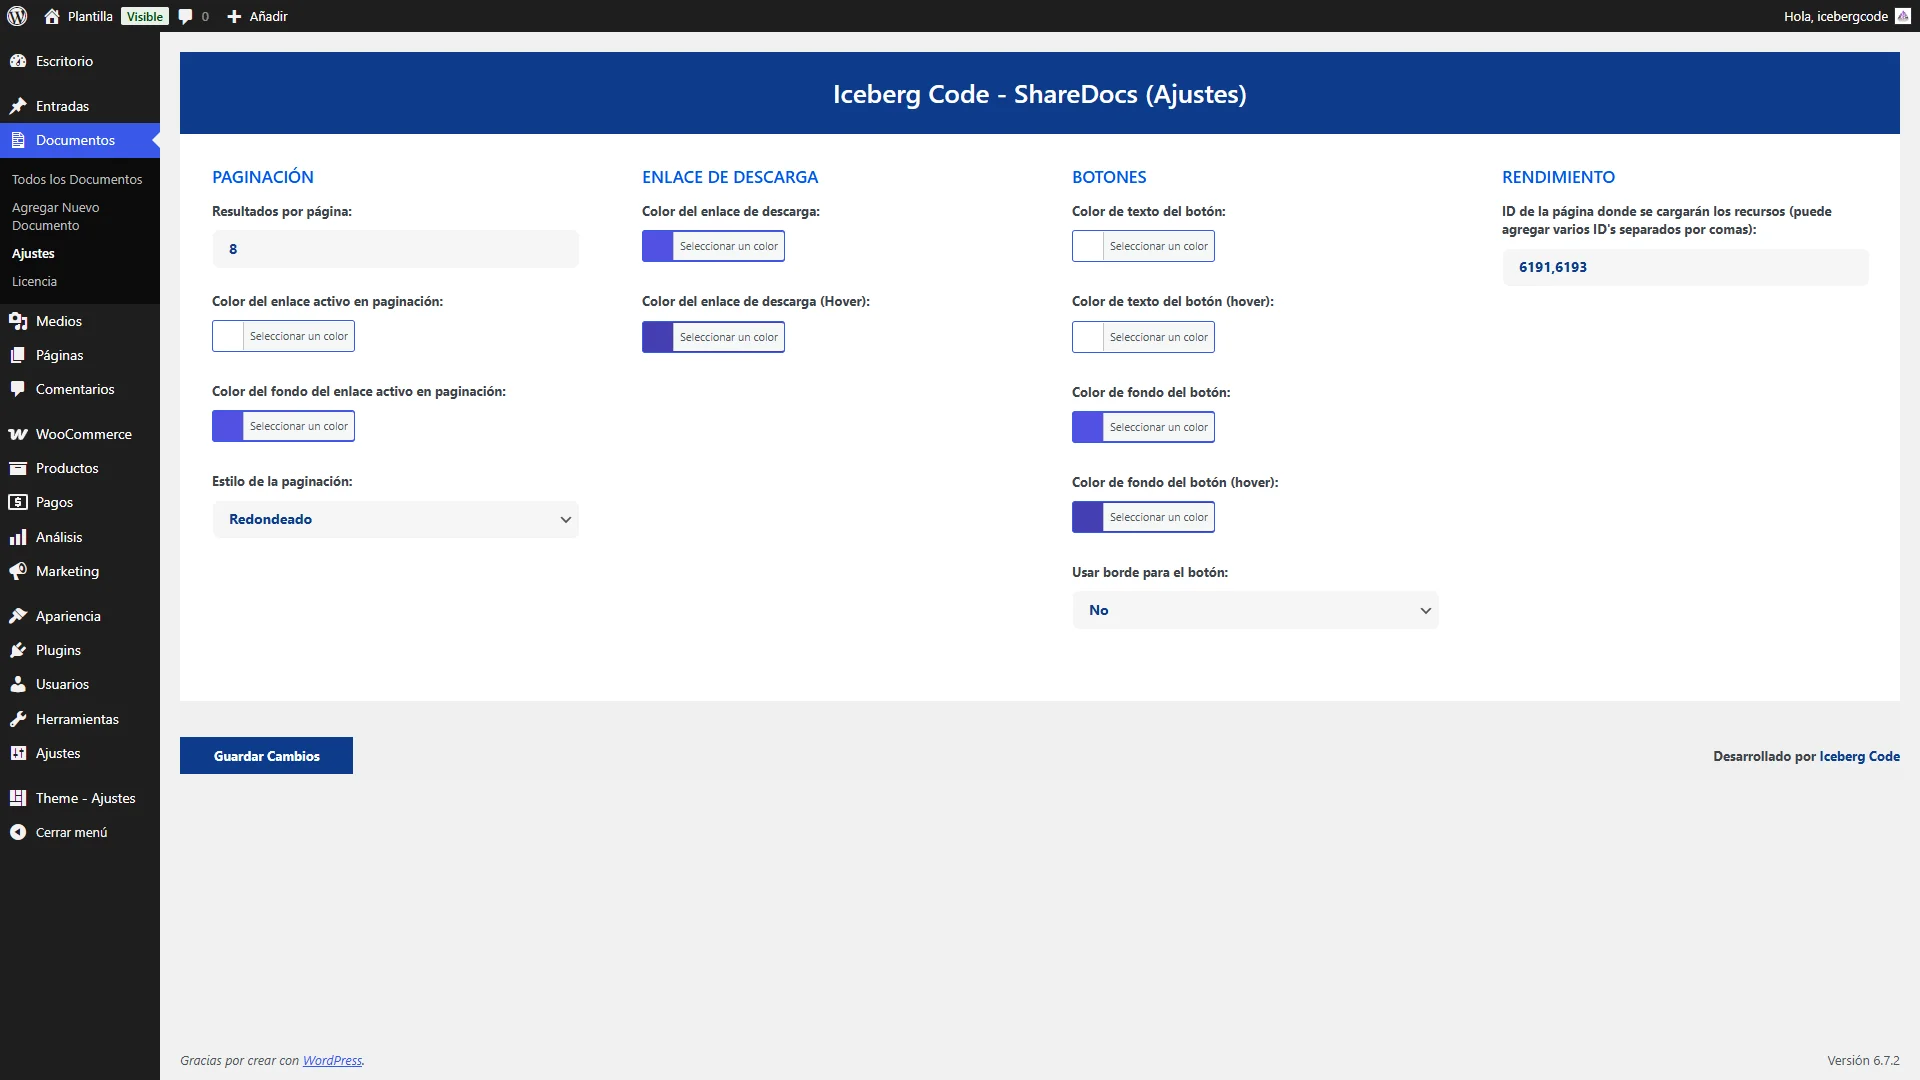Open the Estilo de la paginación dropdown
The width and height of the screenshot is (1920, 1080).
pos(395,519)
